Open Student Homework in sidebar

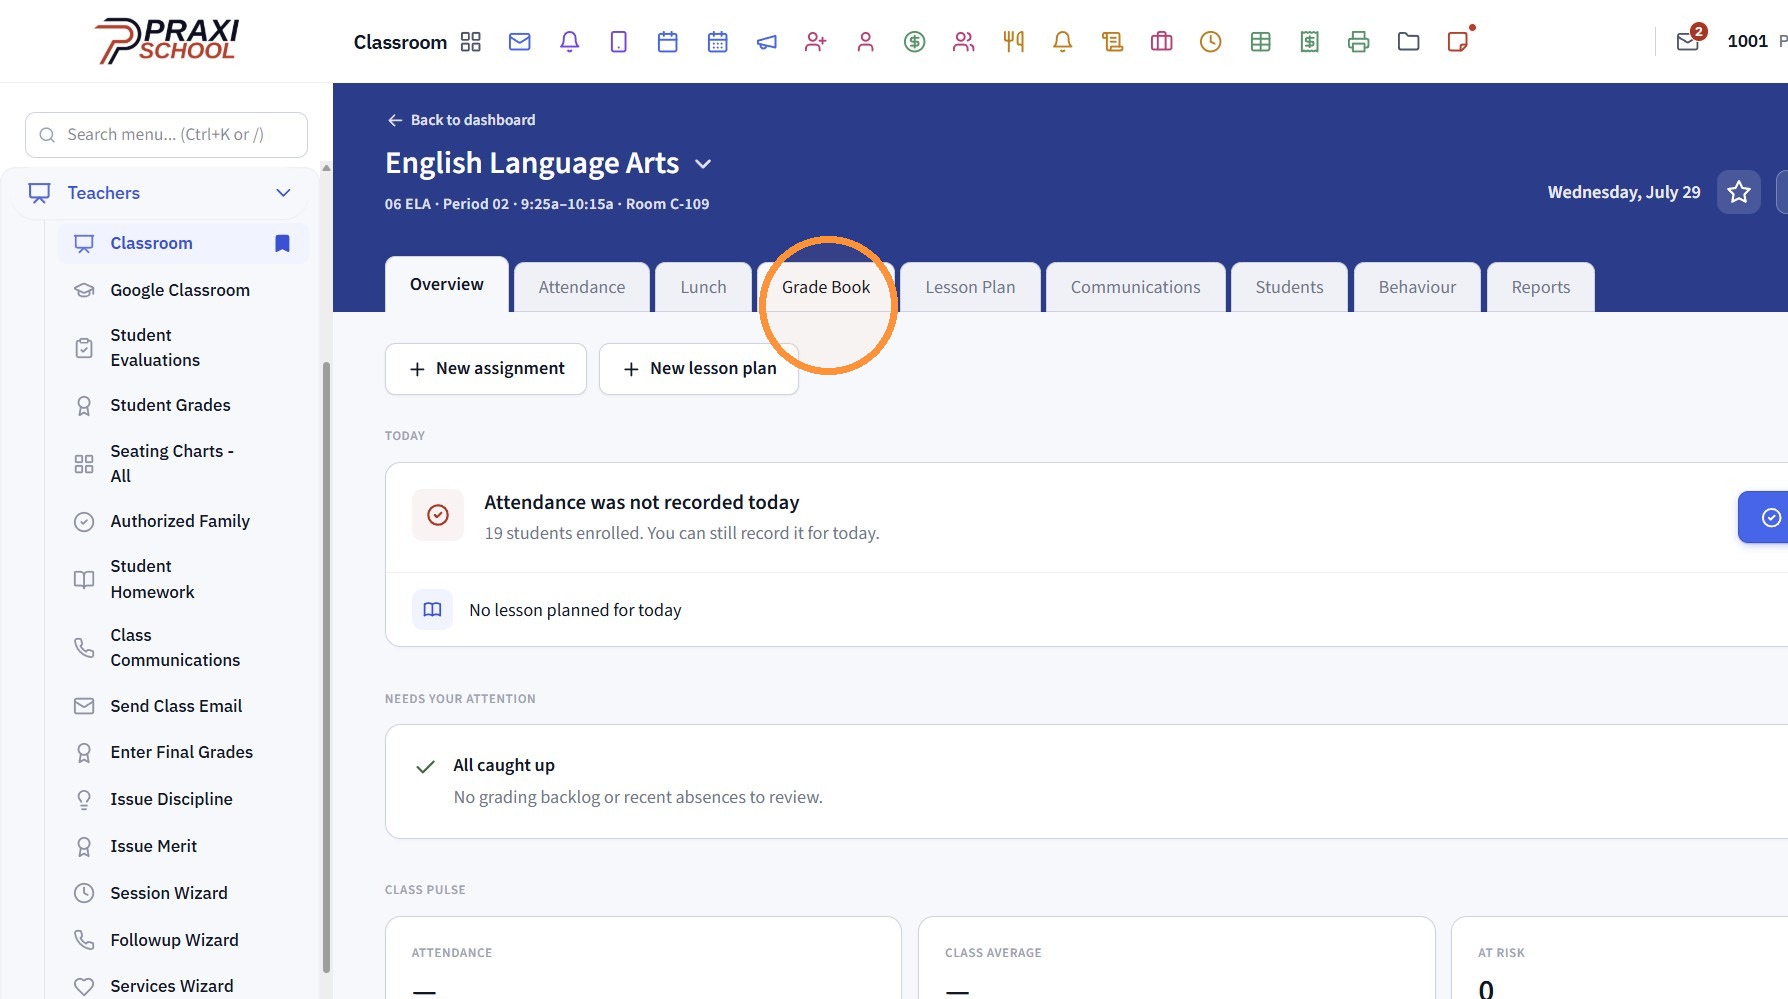tap(183, 579)
